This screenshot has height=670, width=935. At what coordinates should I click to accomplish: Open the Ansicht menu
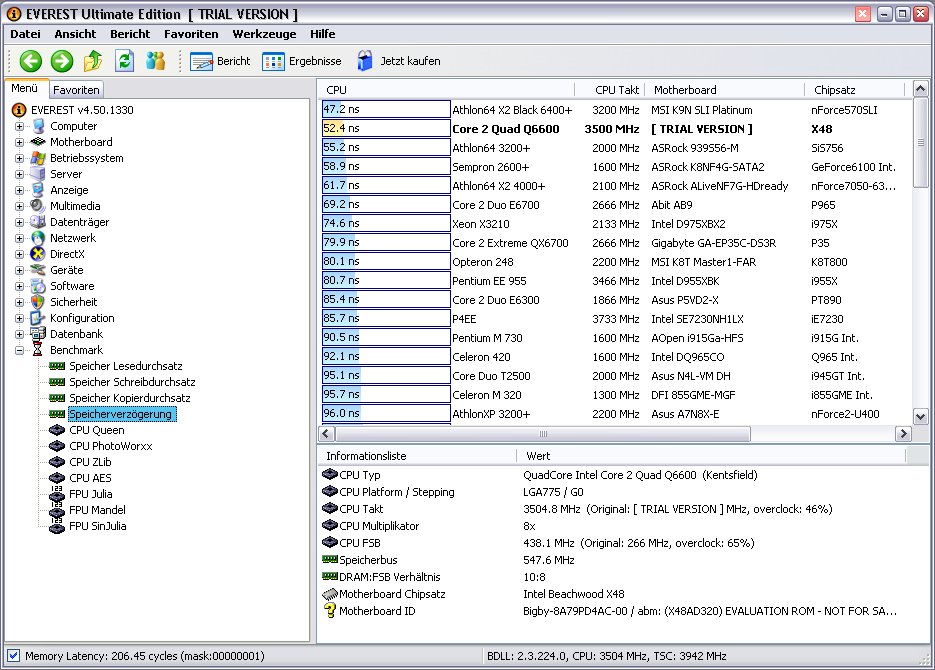point(75,34)
